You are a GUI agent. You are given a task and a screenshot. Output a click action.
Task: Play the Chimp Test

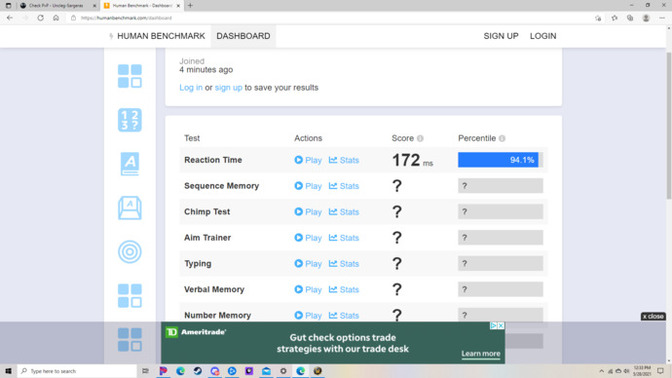coord(308,212)
